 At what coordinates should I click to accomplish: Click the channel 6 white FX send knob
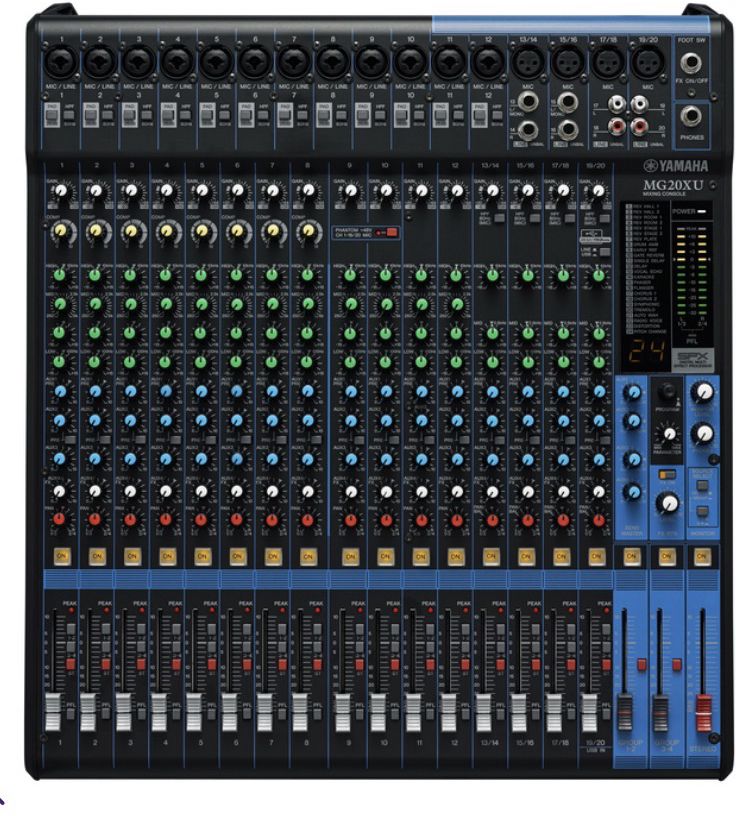237,491
